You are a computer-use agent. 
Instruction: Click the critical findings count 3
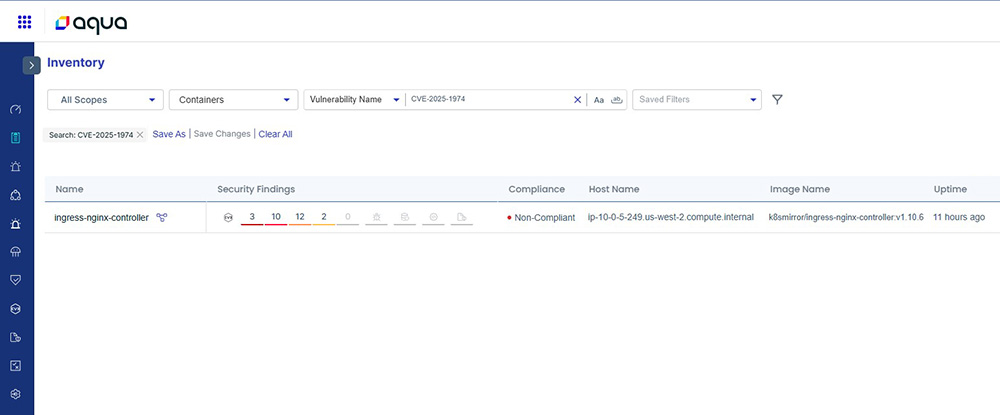252,217
